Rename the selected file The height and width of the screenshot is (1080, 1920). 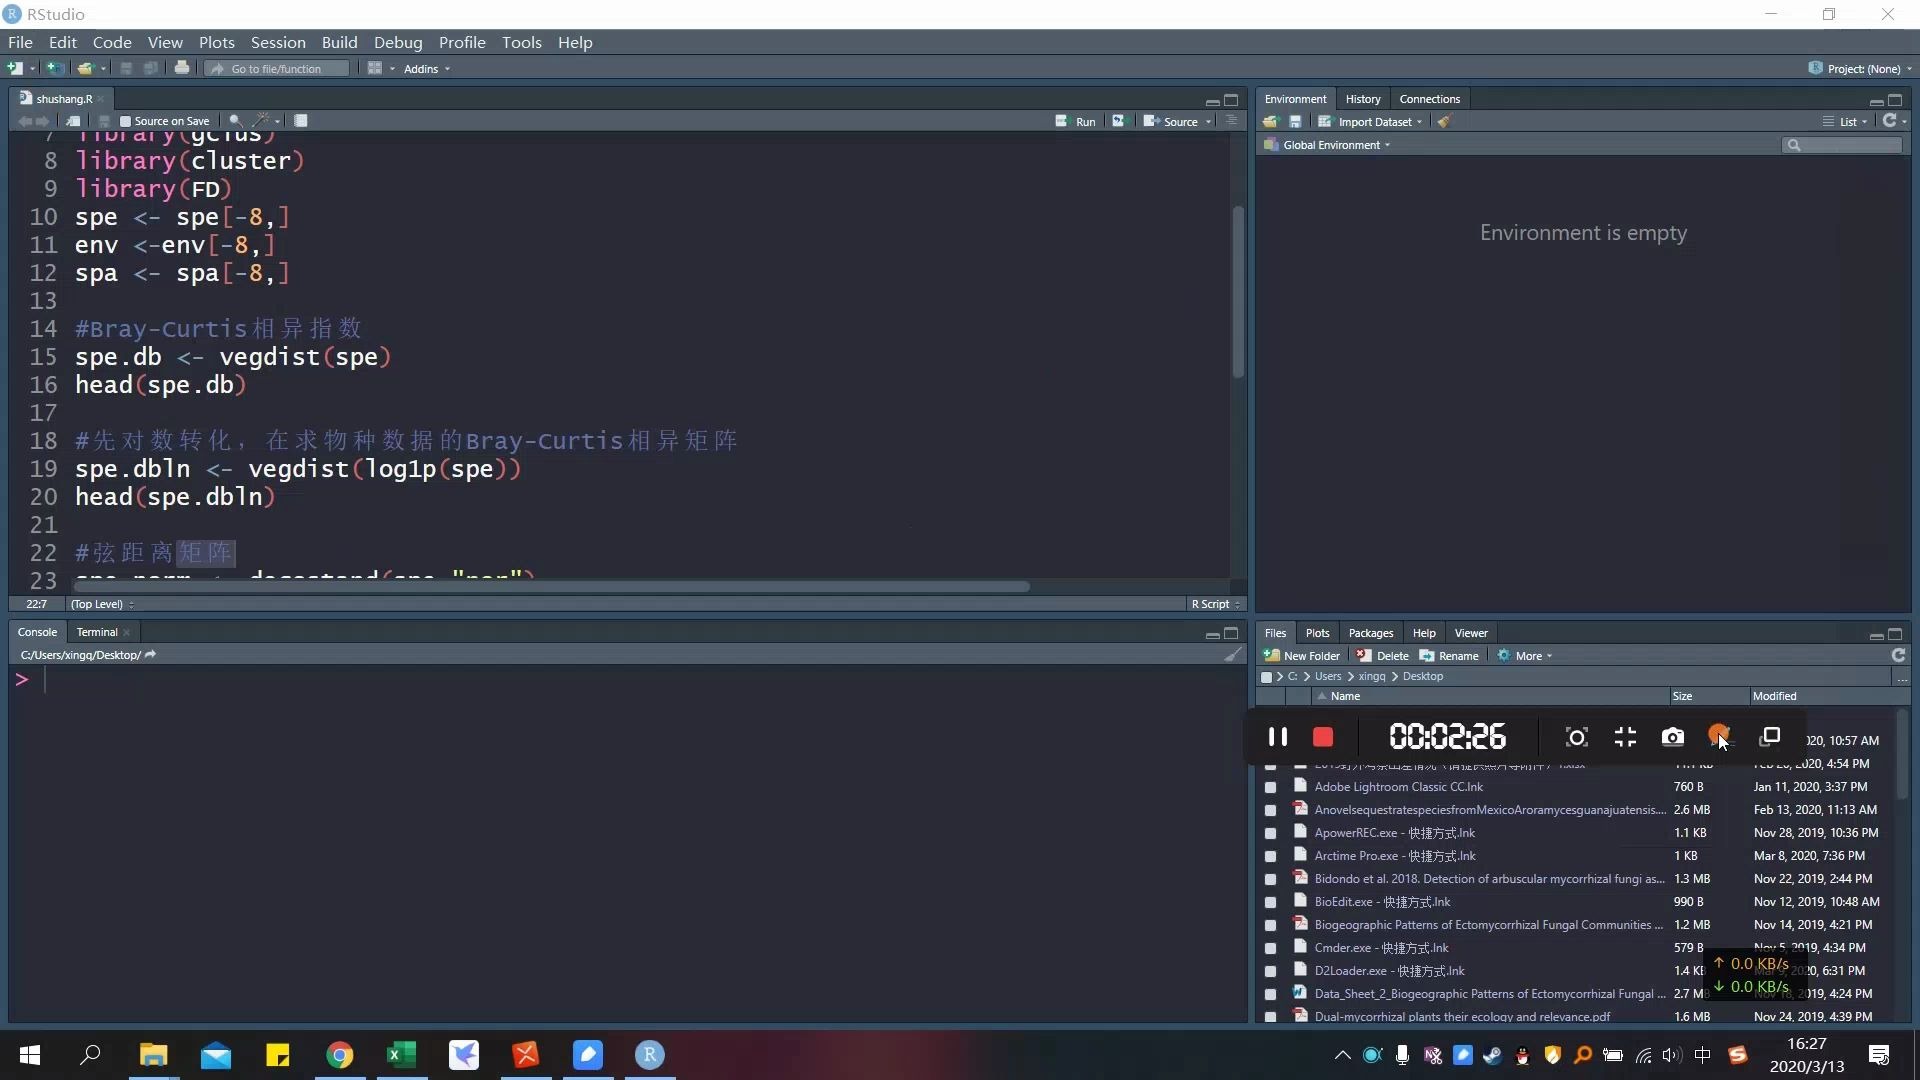(x=1449, y=655)
